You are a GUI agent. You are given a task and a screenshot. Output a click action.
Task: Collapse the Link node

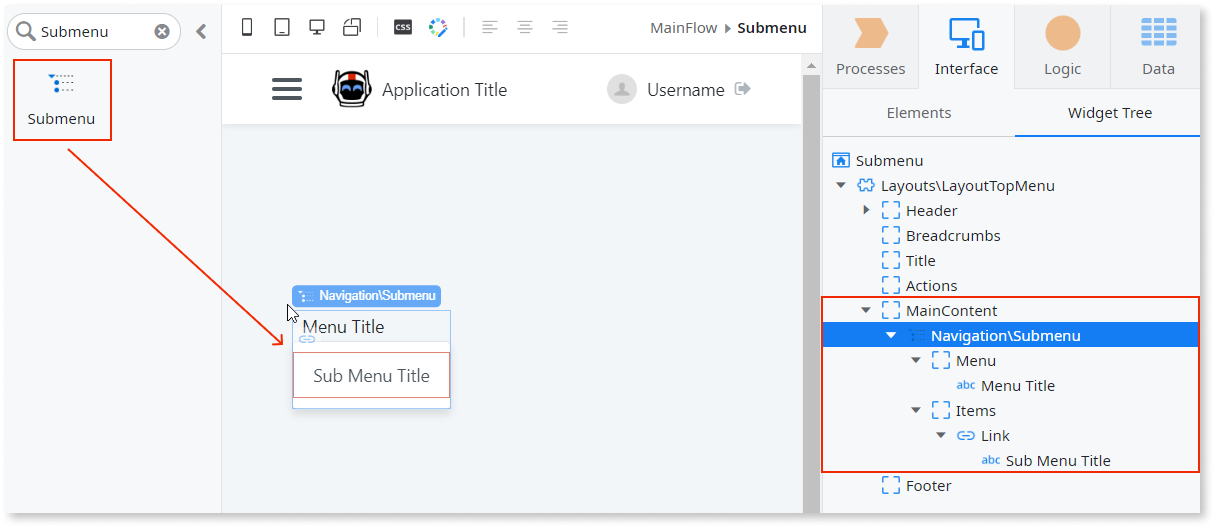941,436
